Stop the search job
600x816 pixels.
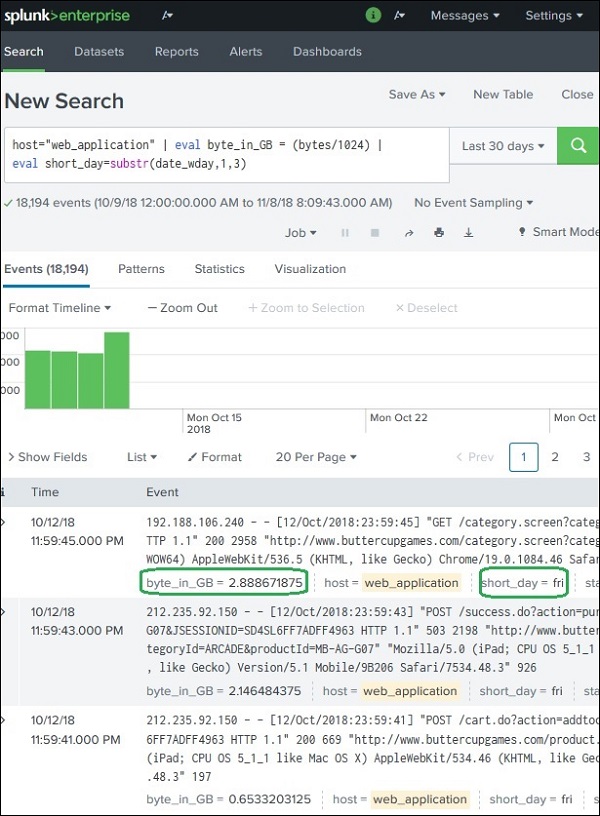(375, 232)
